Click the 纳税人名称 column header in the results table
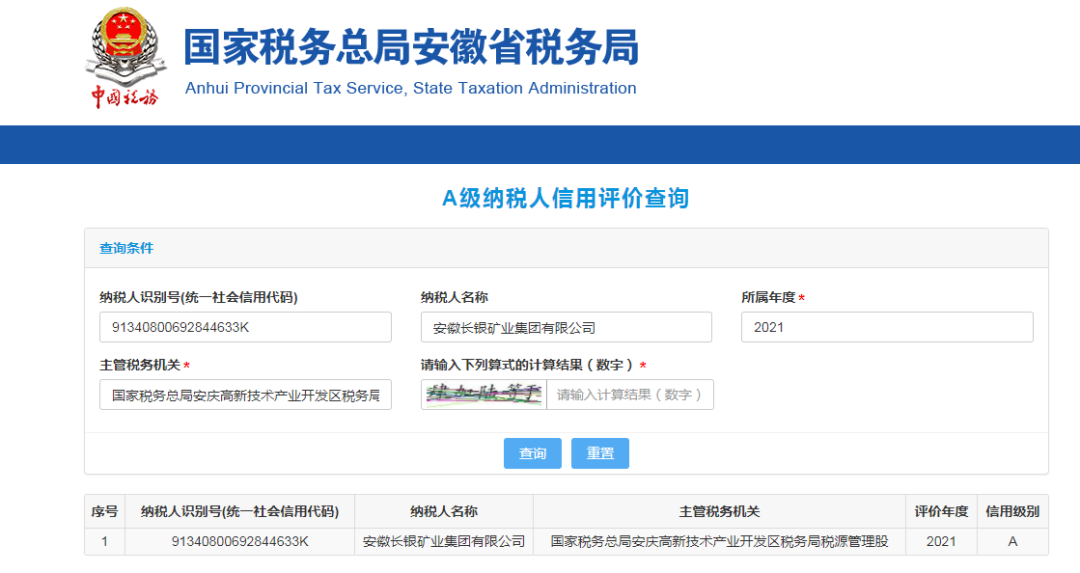The image size is (1080, 573). click(x=444, y=512)
